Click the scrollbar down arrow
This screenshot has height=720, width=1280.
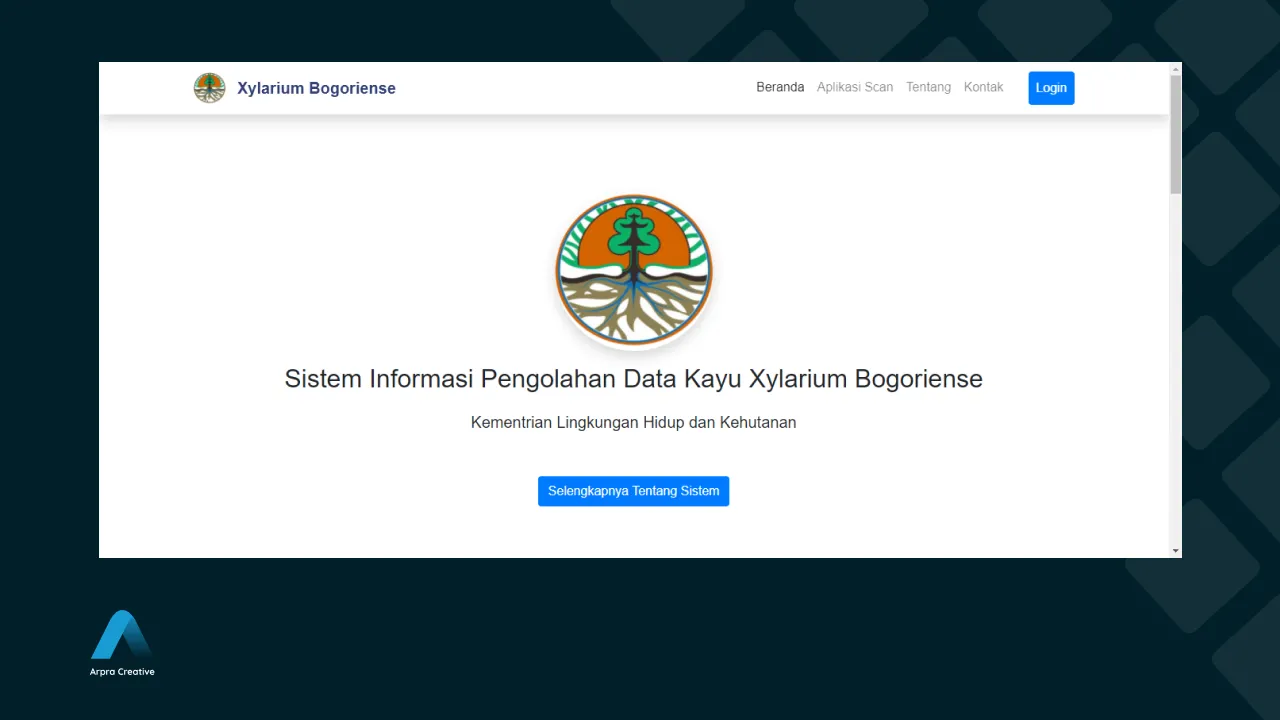(1175, 551)
